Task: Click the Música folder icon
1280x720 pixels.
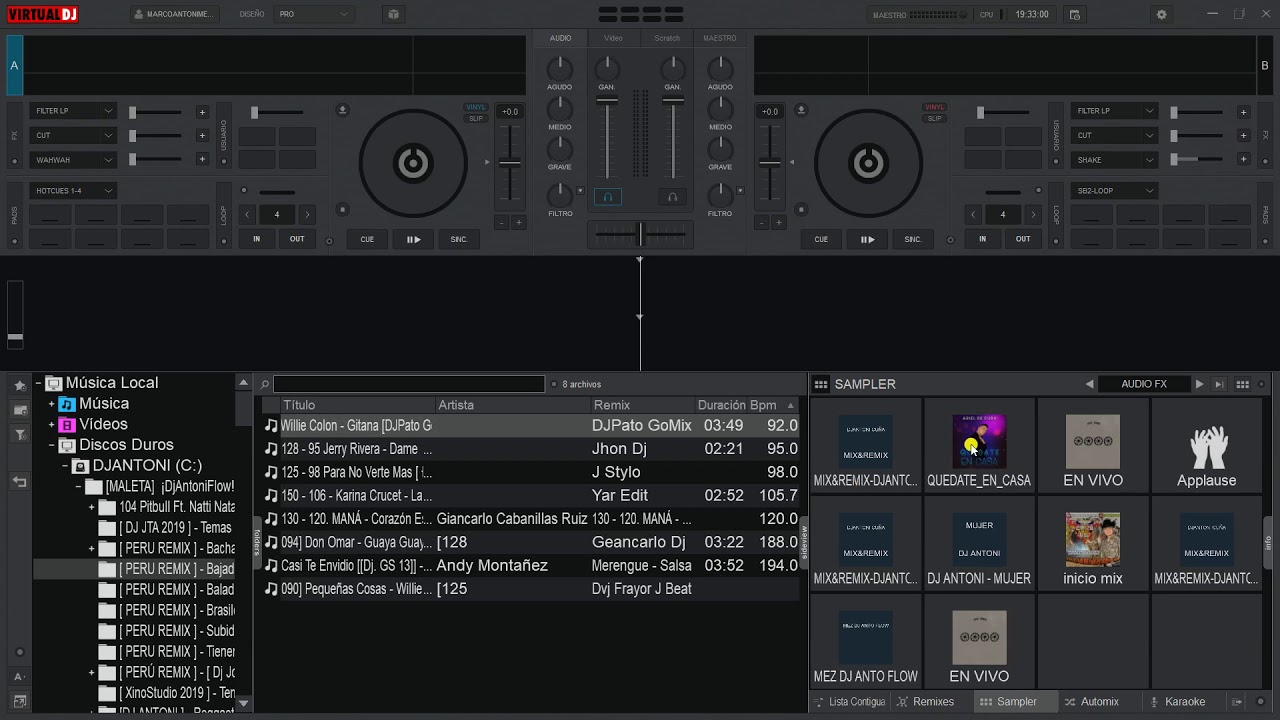Action: pos(67,404)
